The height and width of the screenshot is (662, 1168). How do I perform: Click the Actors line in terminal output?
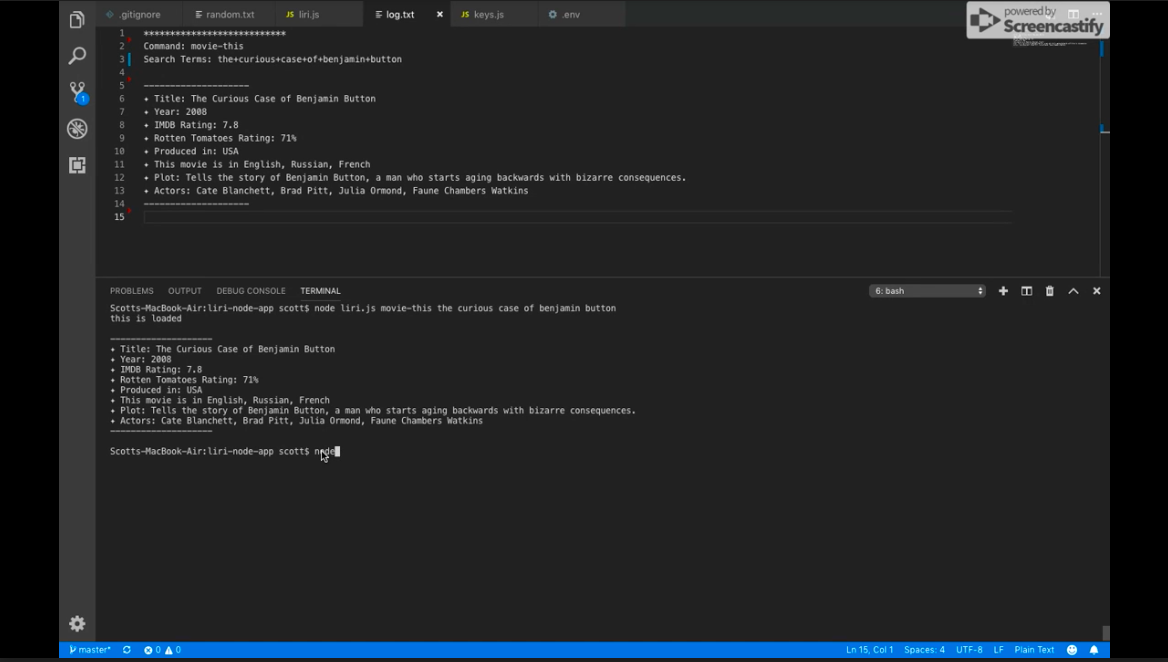(x=296, y=421)
